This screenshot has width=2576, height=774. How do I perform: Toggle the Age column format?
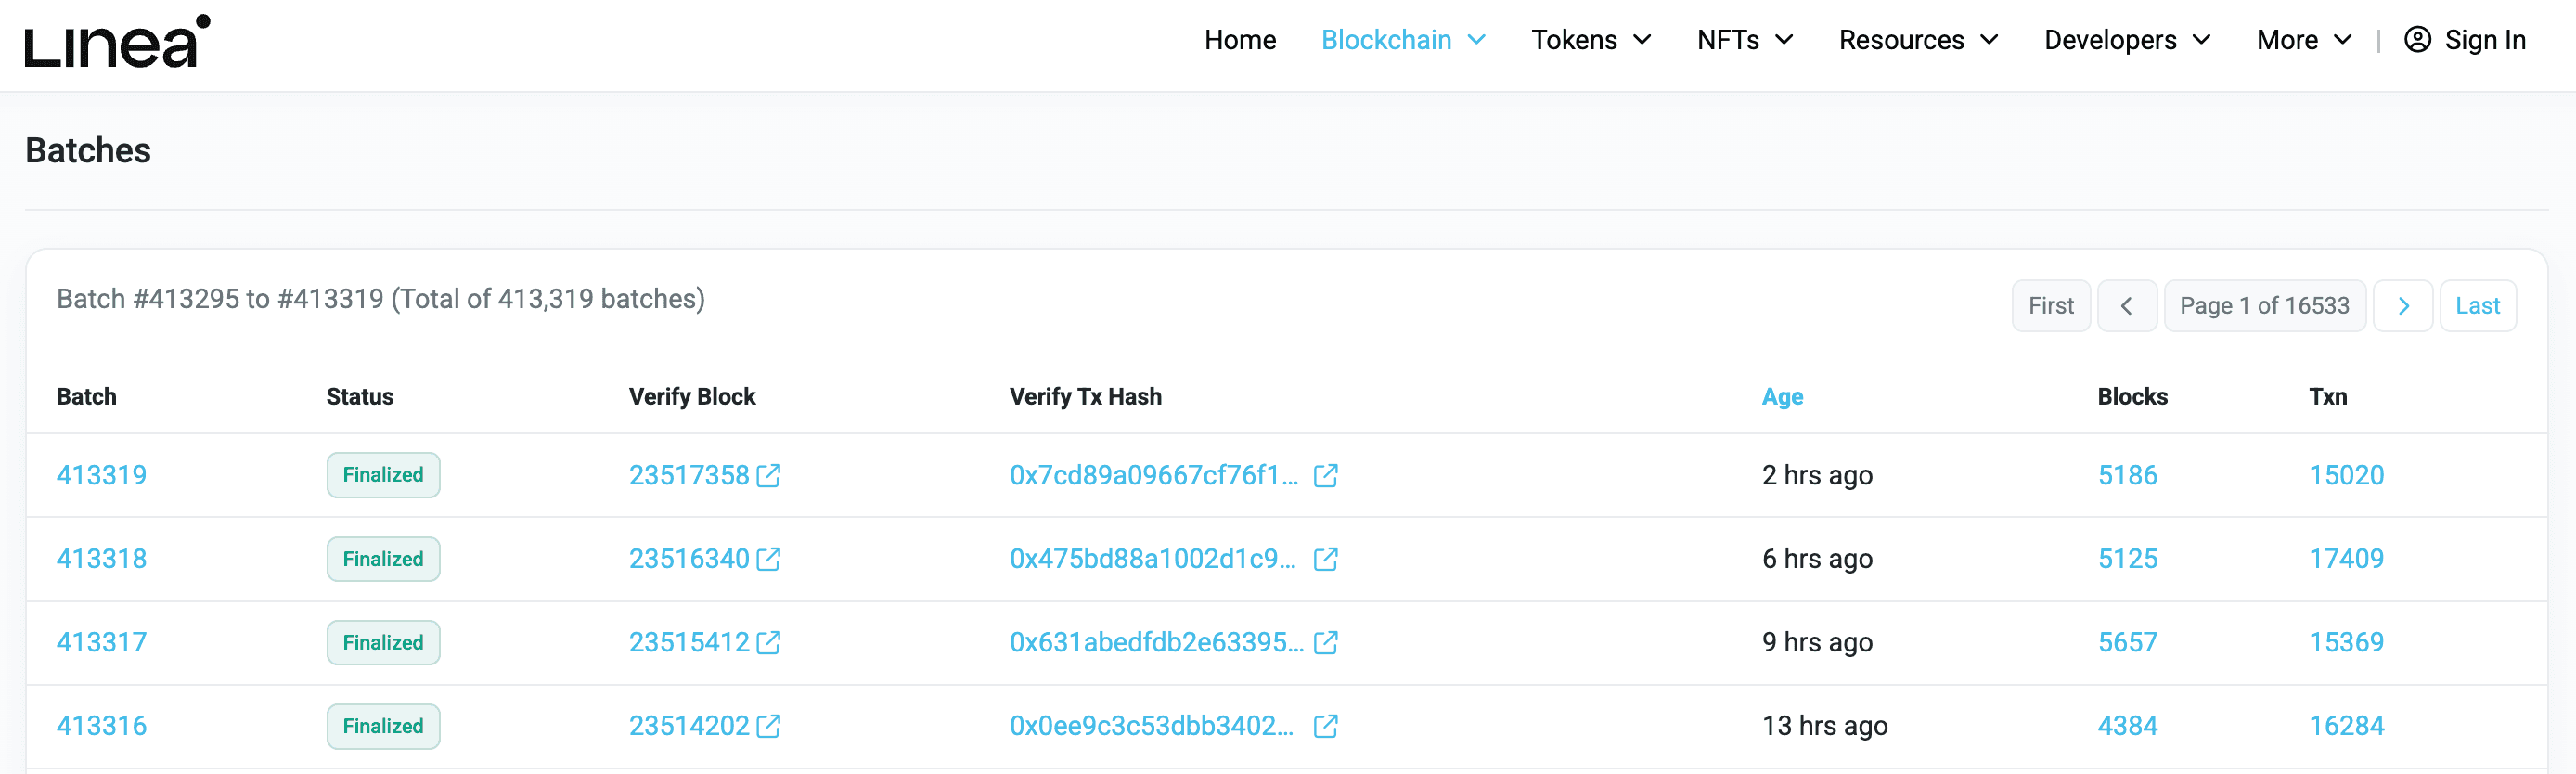(x=1781, y=397)
